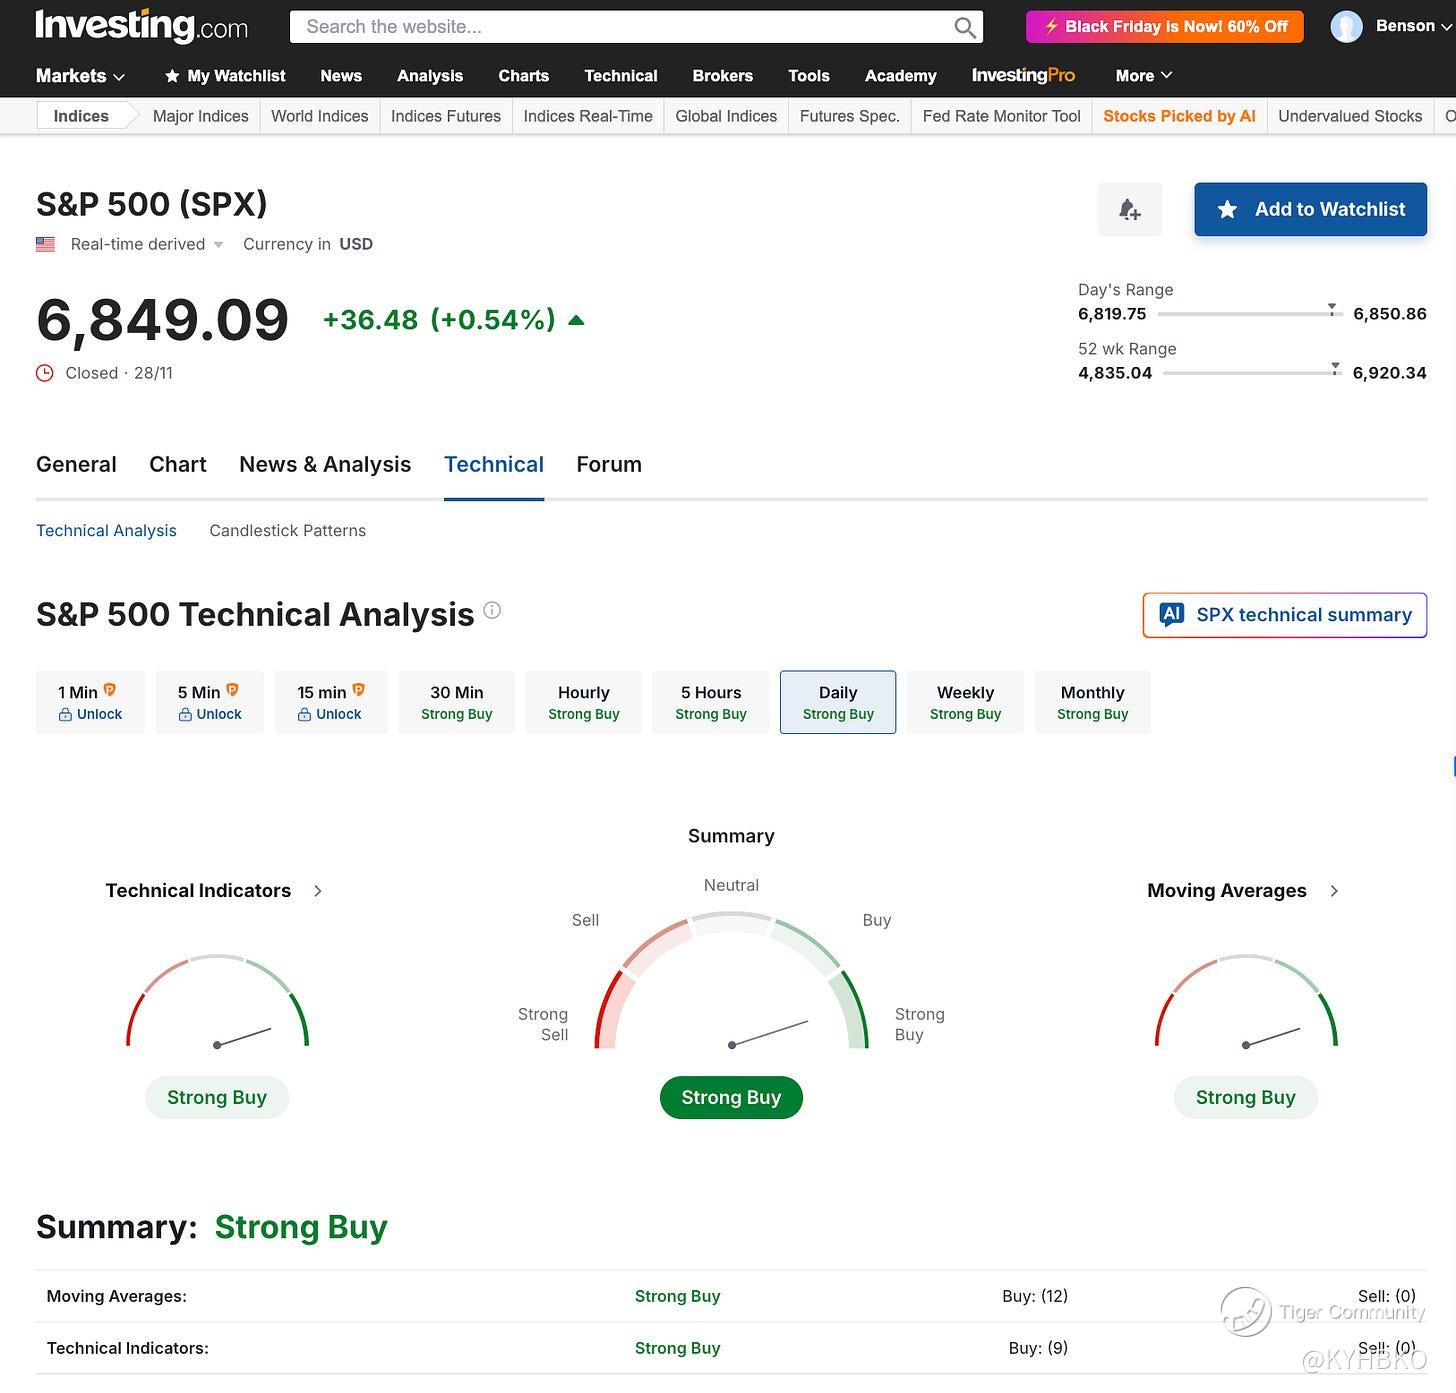This screenshot has height=1393, width=1456.
Task: Click the Summary Strong Buy gauge
Action: click(x=731, y=985)
